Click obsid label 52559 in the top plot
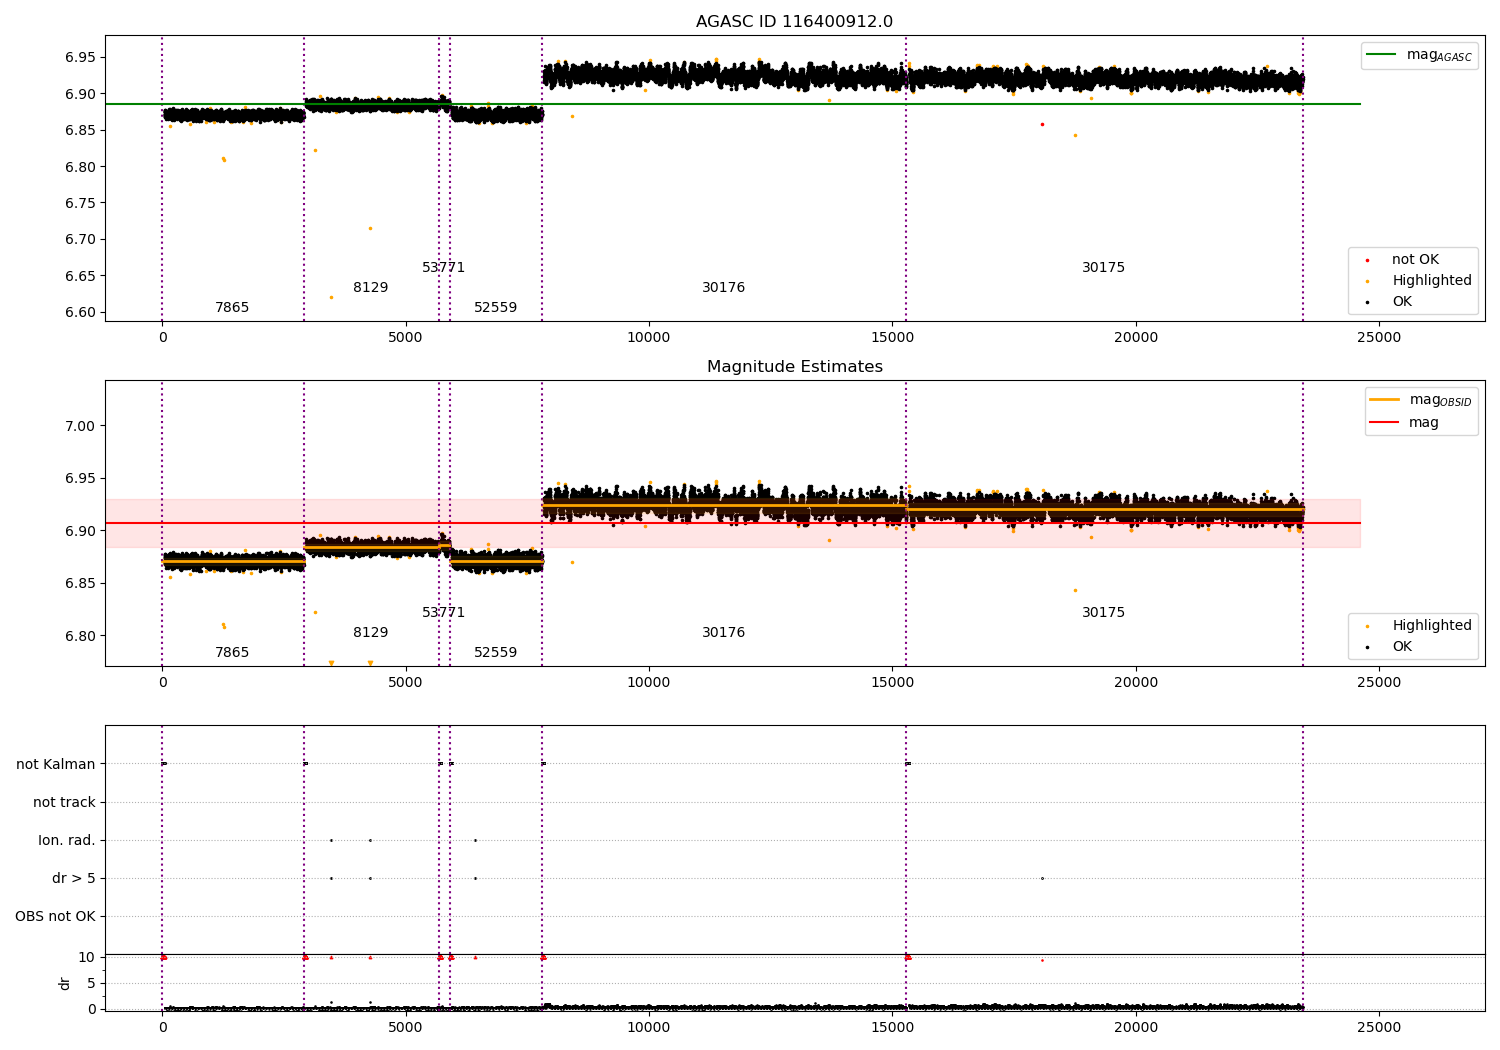Image resolution: width=1500 pixels, height=1050 pixels. [495, 308]
